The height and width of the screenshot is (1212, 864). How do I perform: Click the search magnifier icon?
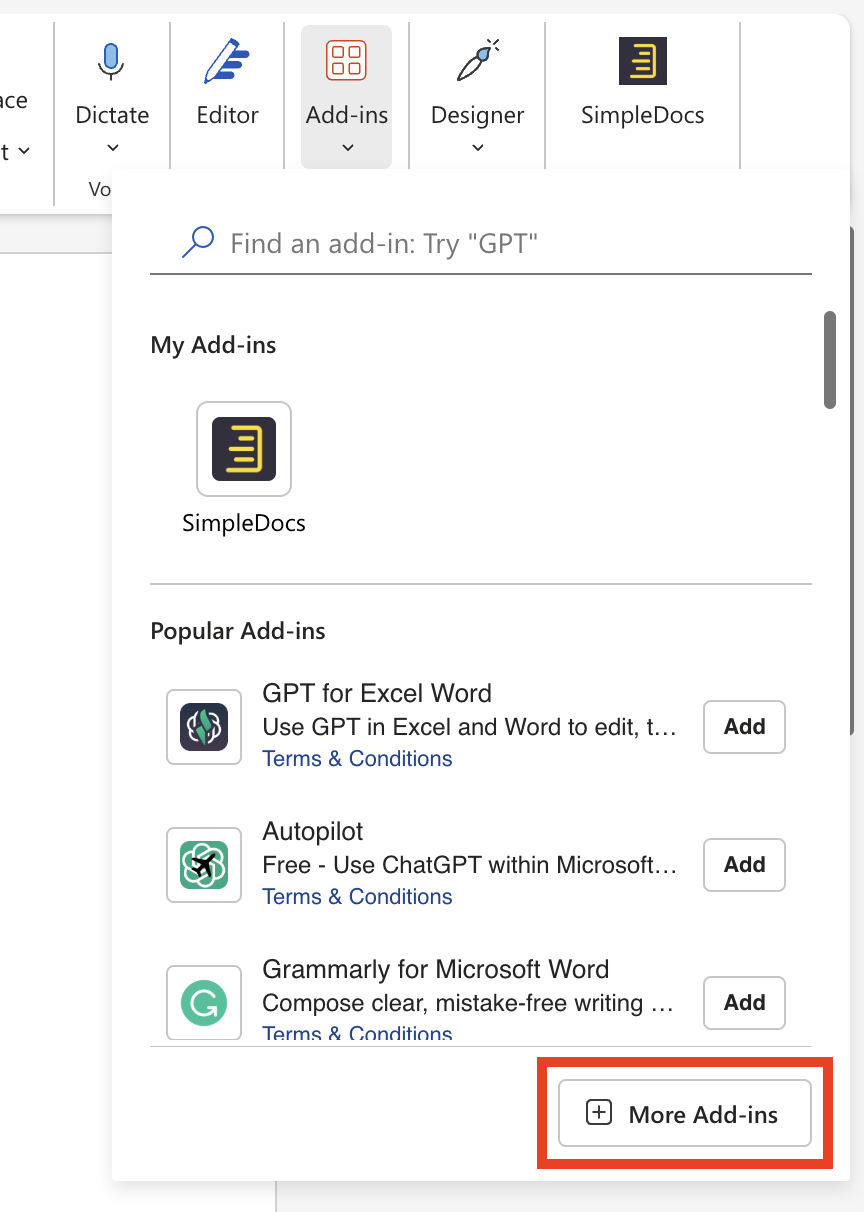click(198, 242)
